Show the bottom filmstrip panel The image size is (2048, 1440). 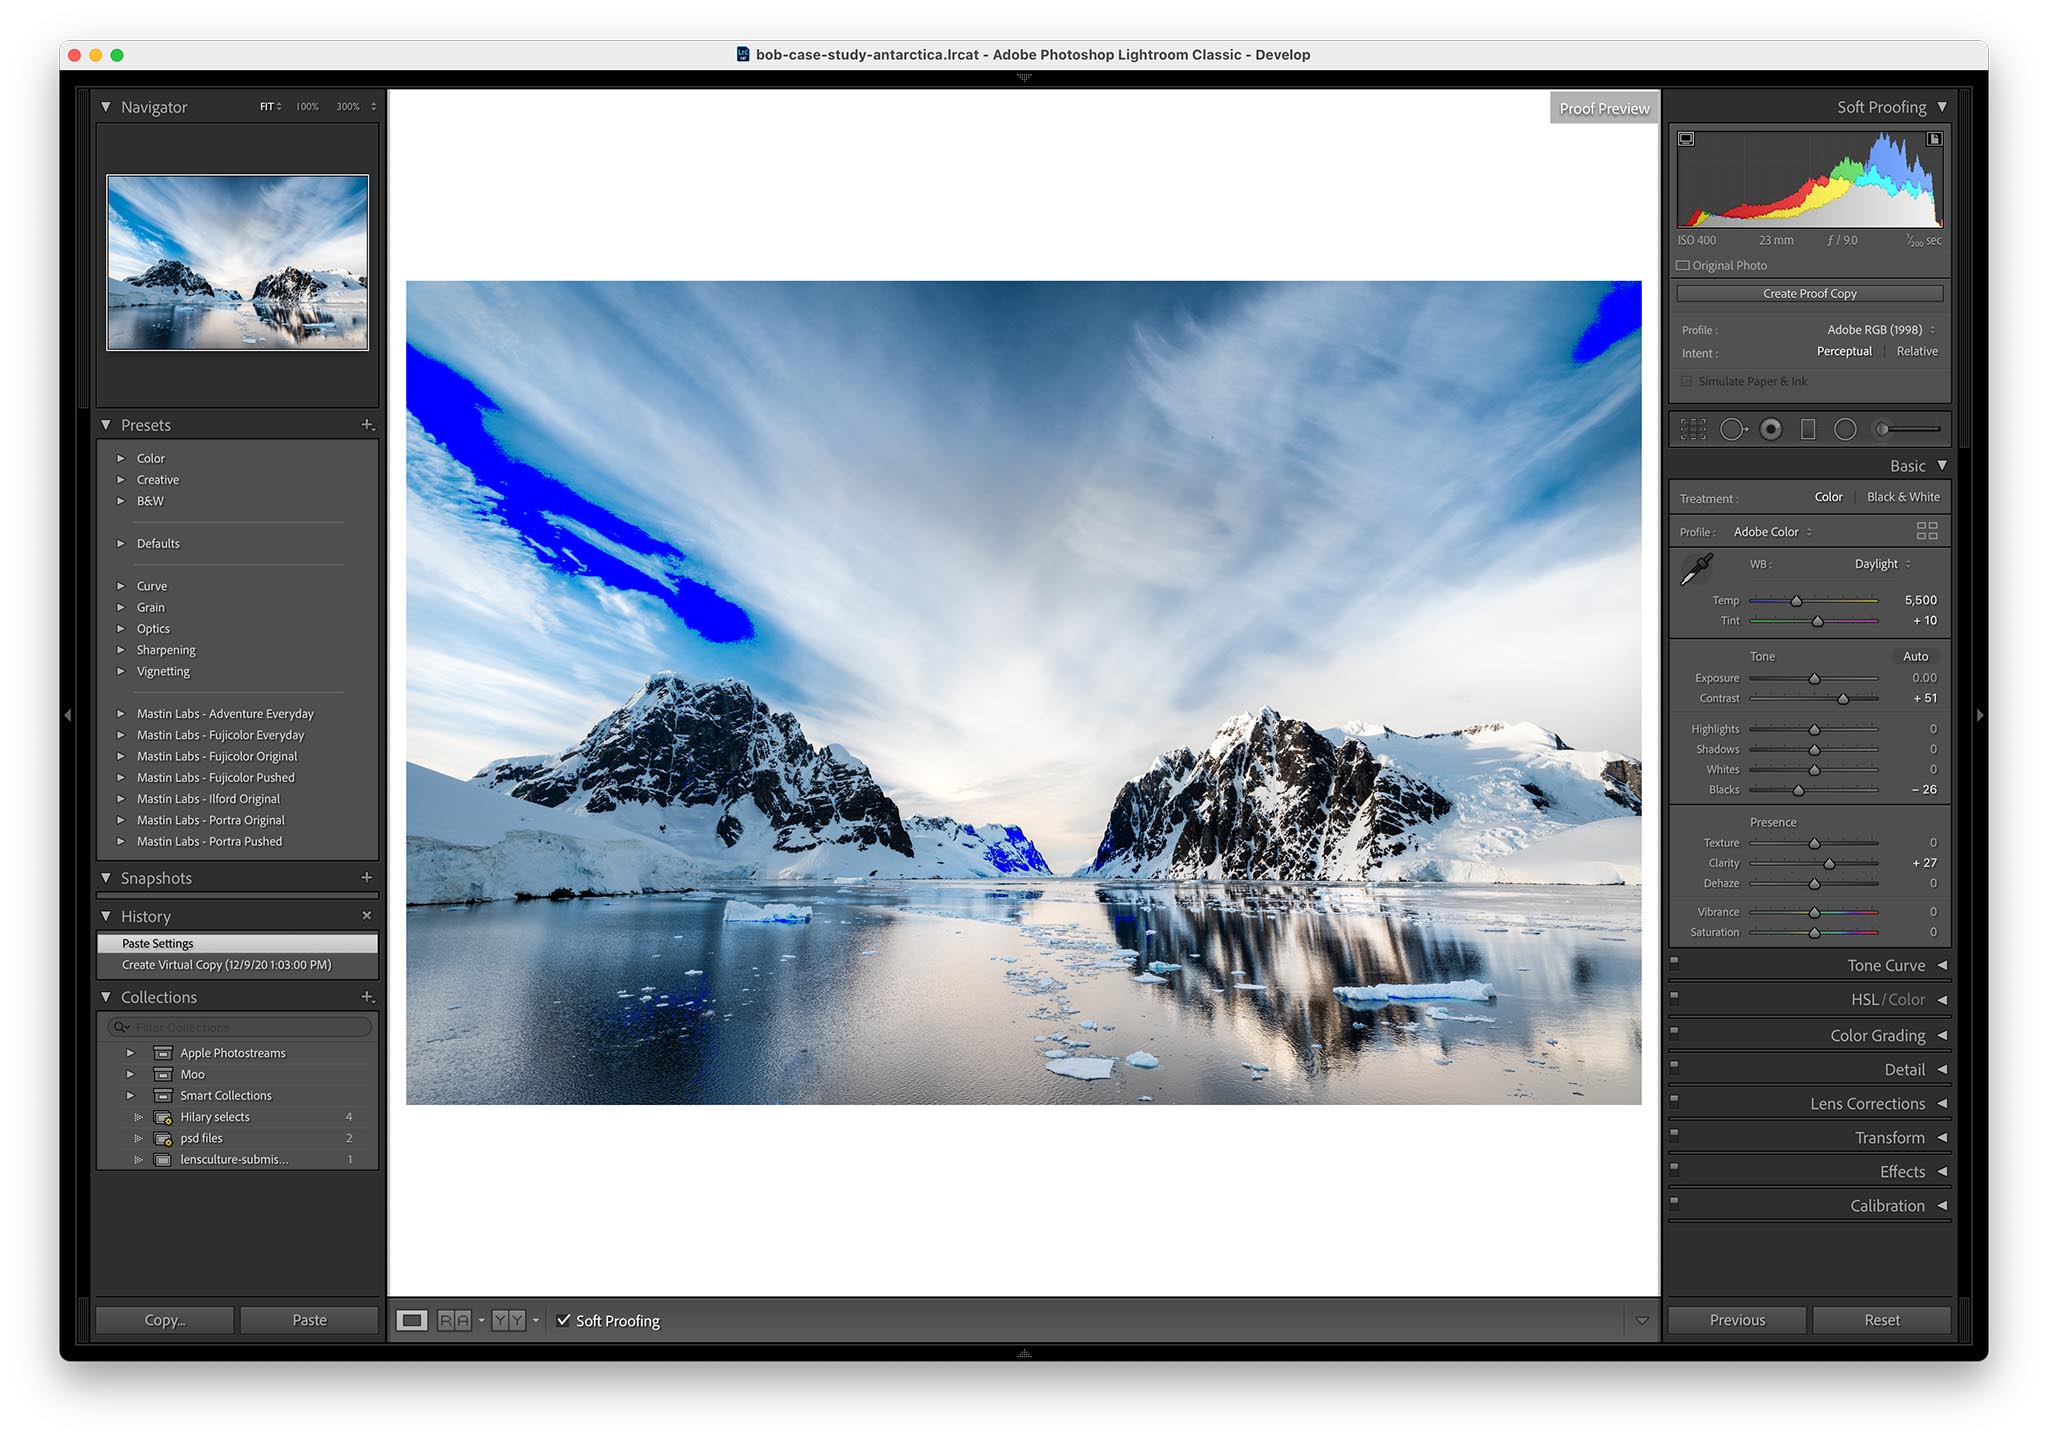(x=1024, y=1353)
